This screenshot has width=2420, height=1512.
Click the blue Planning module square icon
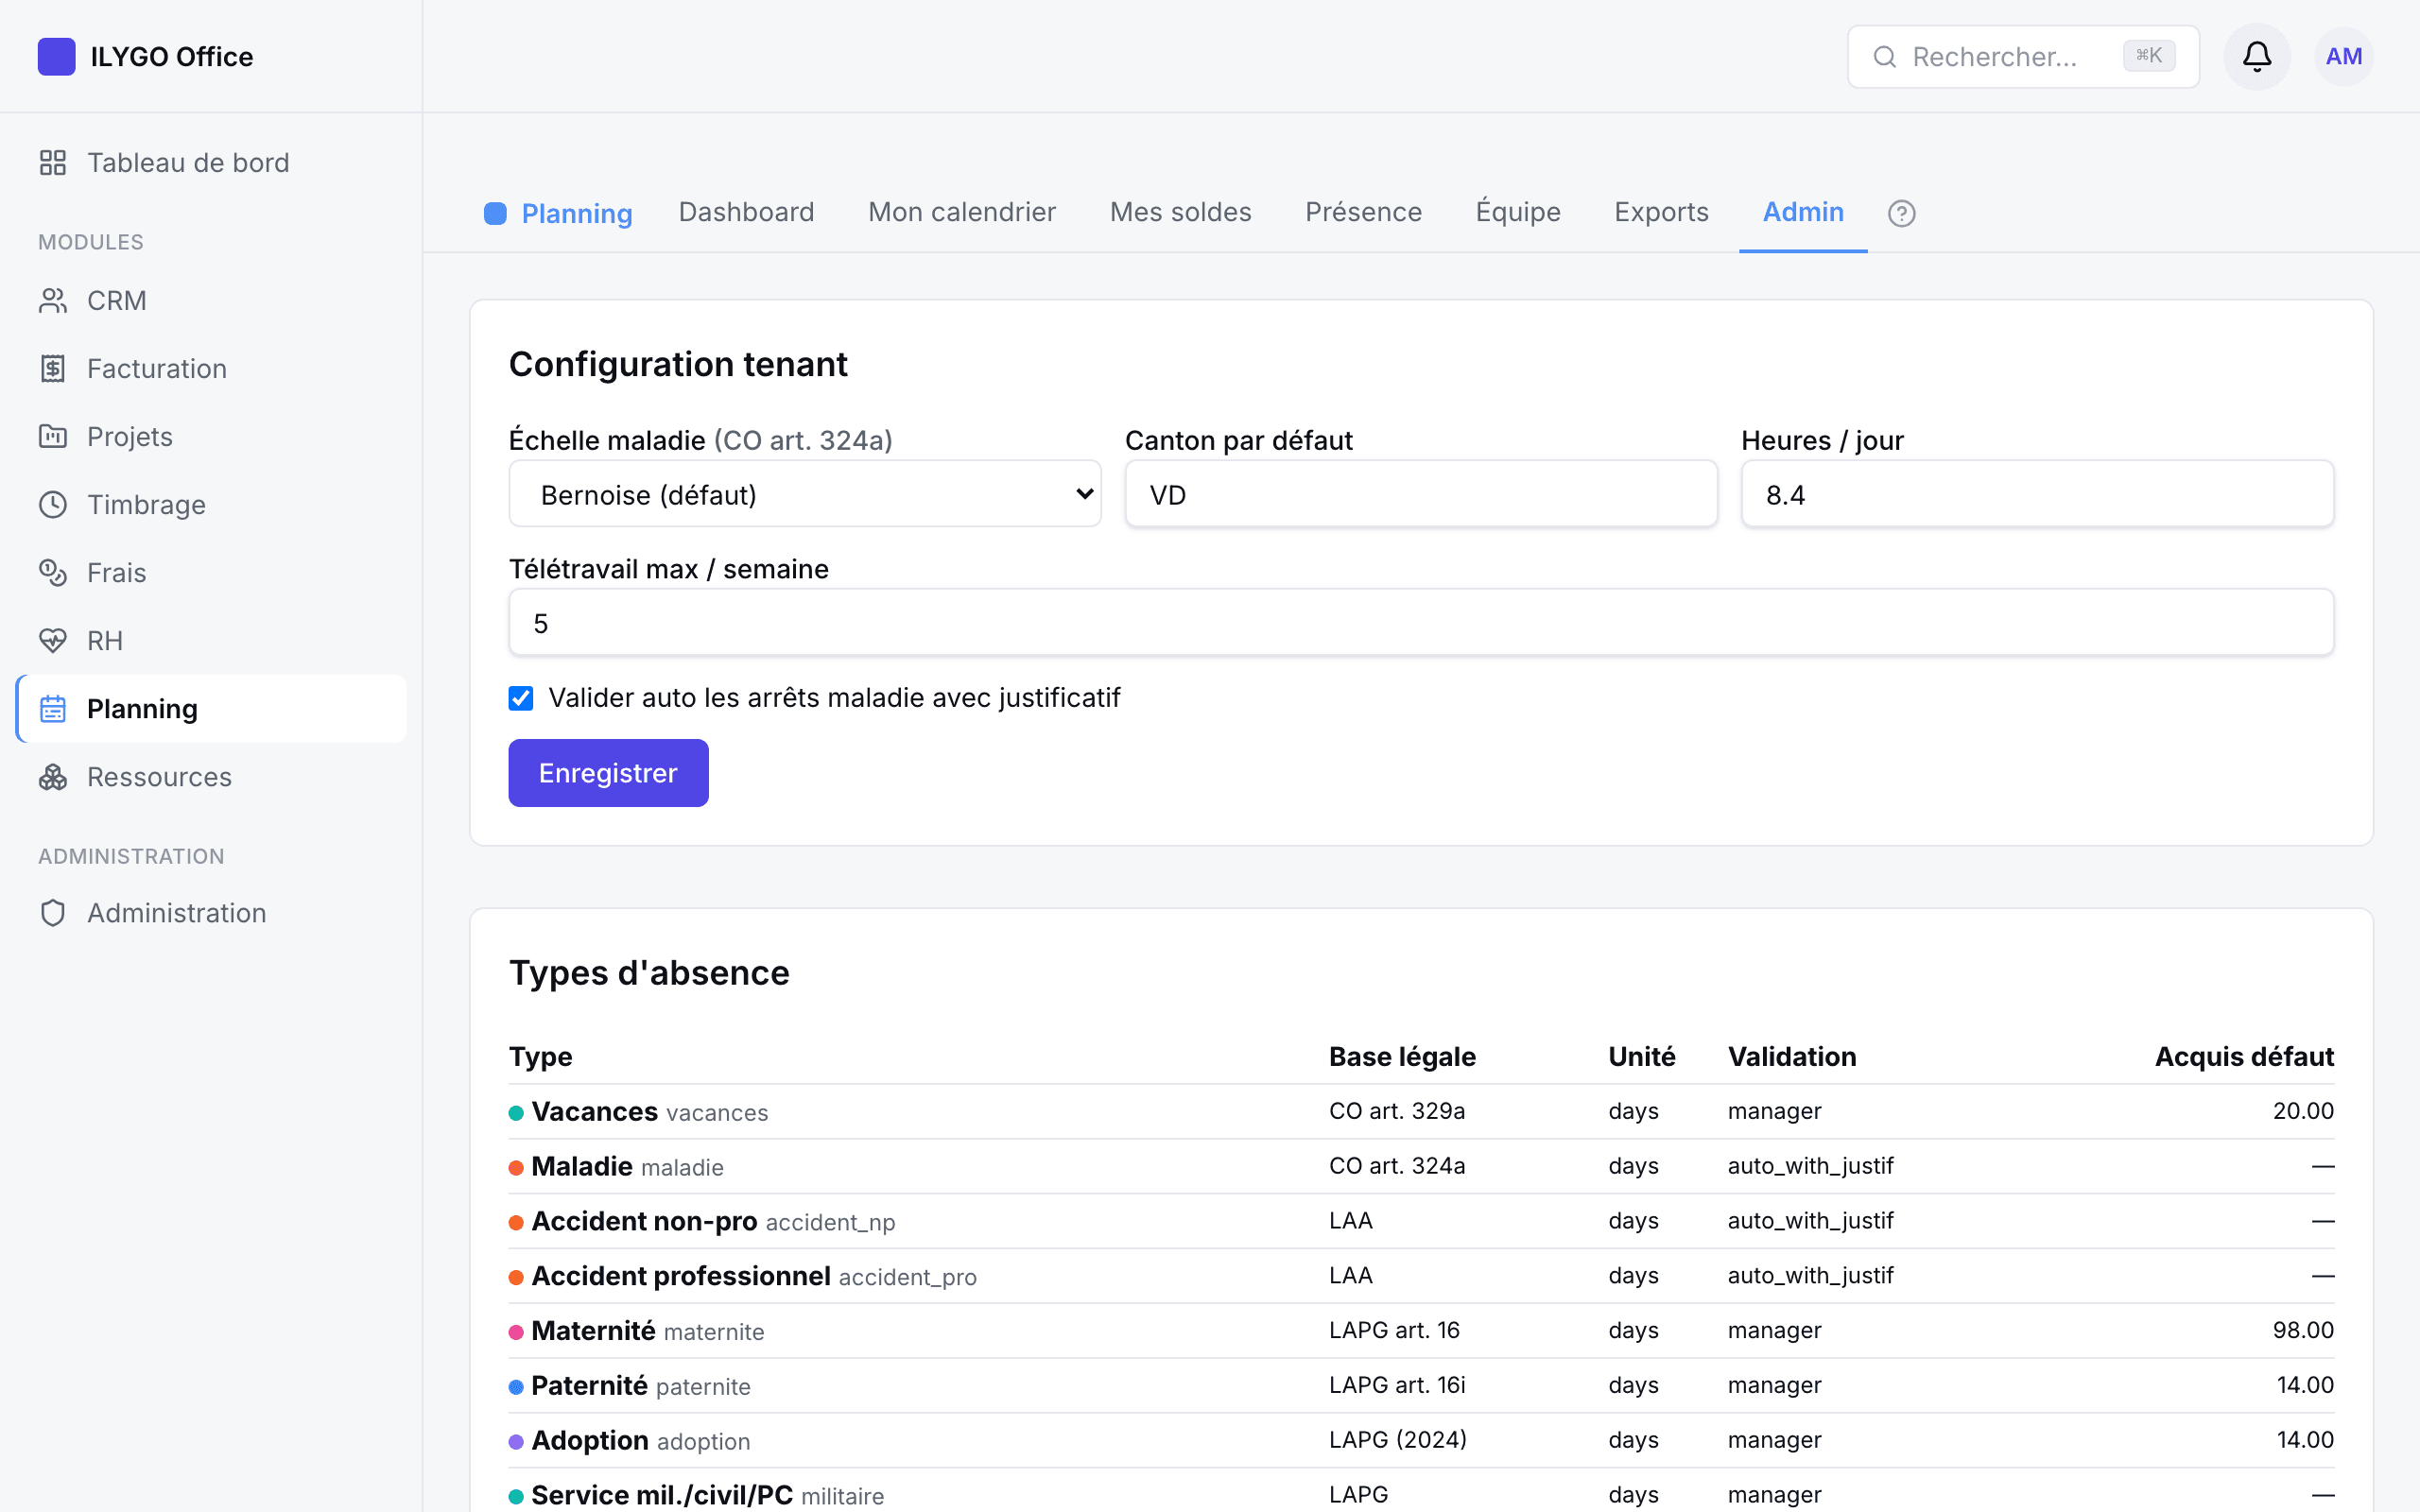click(495, 213)
